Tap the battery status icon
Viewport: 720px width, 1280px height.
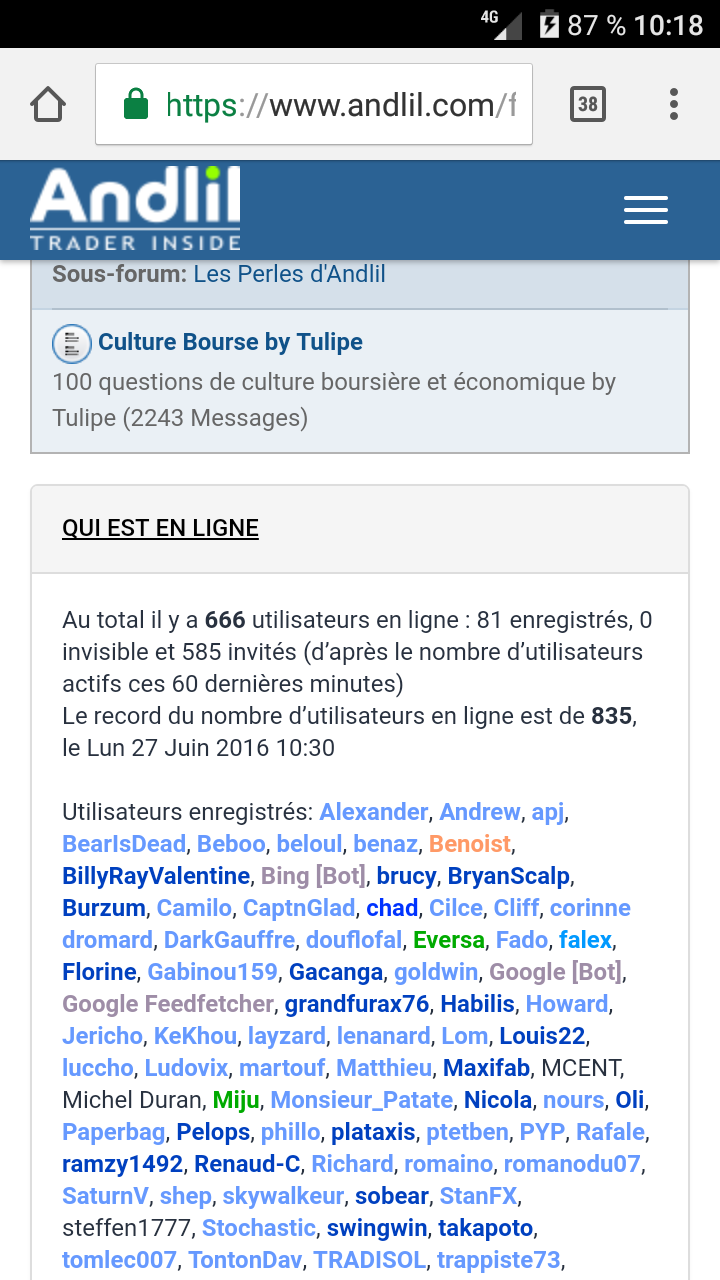550,24
